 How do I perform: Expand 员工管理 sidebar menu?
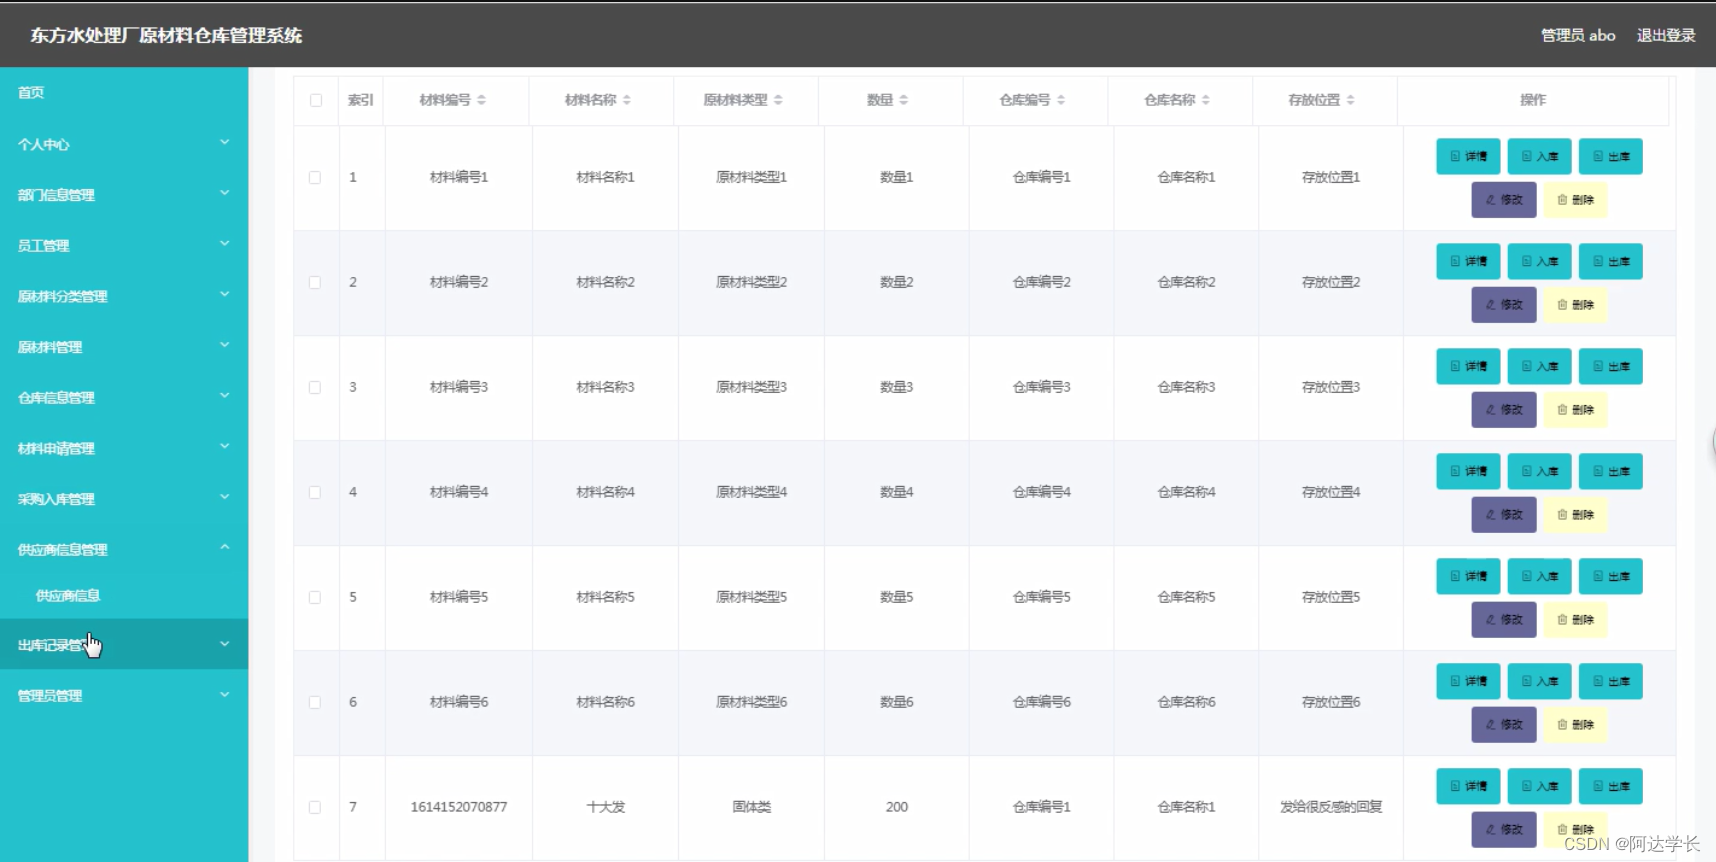[x=124, y=245]
